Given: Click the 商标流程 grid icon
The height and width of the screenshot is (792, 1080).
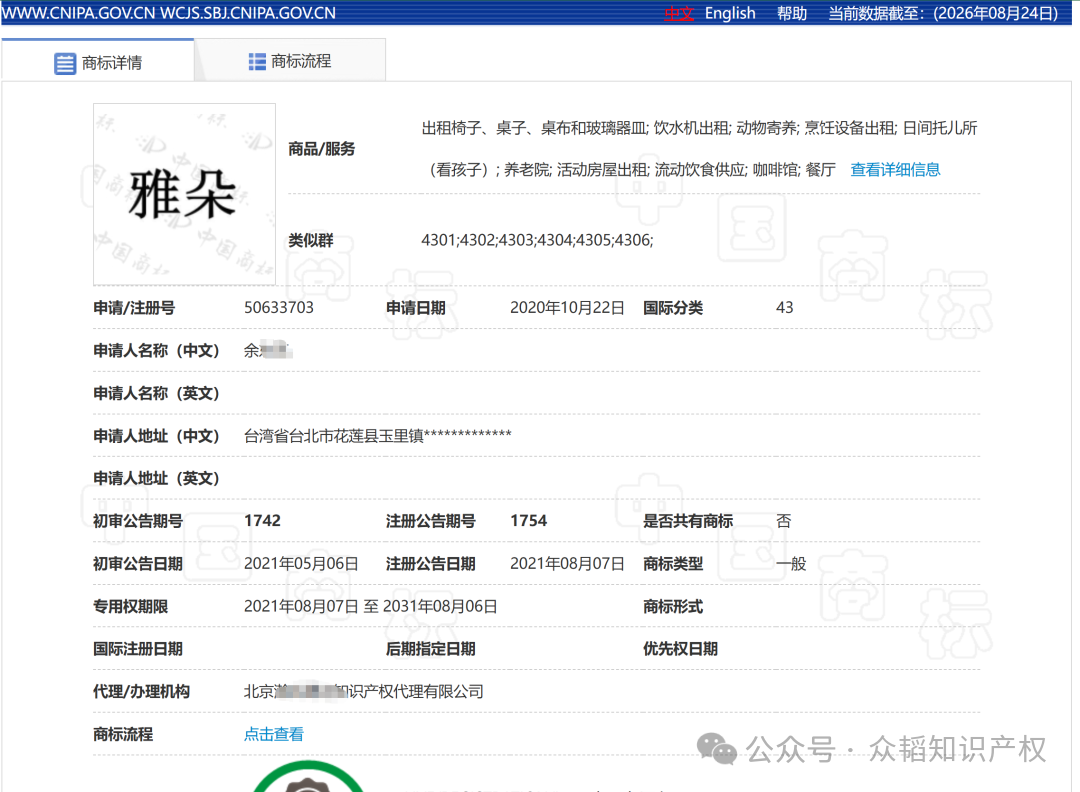Looking at the screenshot, I should click(x=257, y=61).
